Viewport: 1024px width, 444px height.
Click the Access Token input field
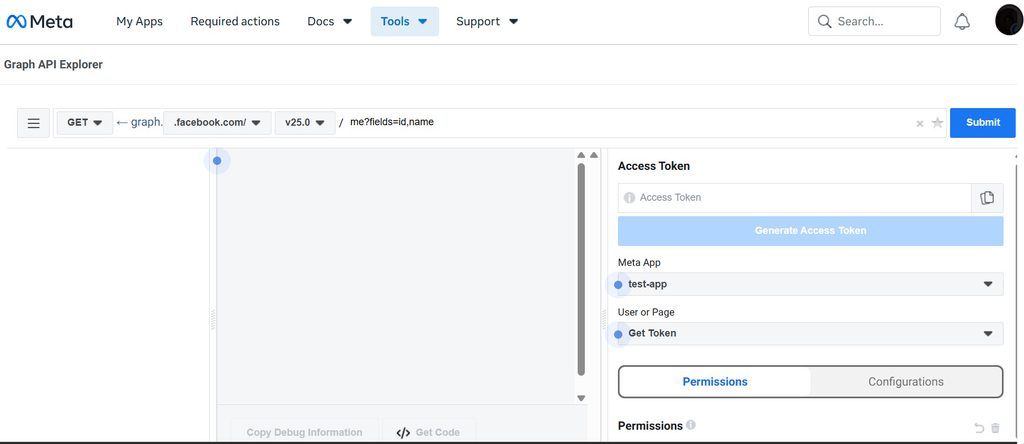(795, 198)
